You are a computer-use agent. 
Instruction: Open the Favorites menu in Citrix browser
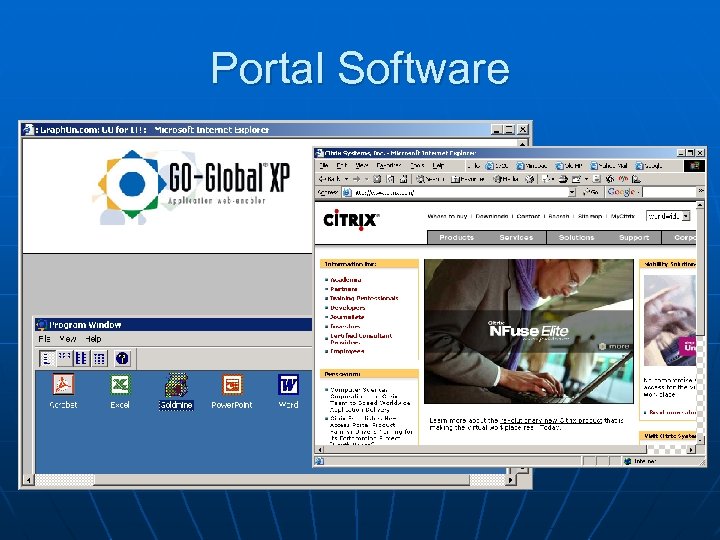[x=389, y=166]
